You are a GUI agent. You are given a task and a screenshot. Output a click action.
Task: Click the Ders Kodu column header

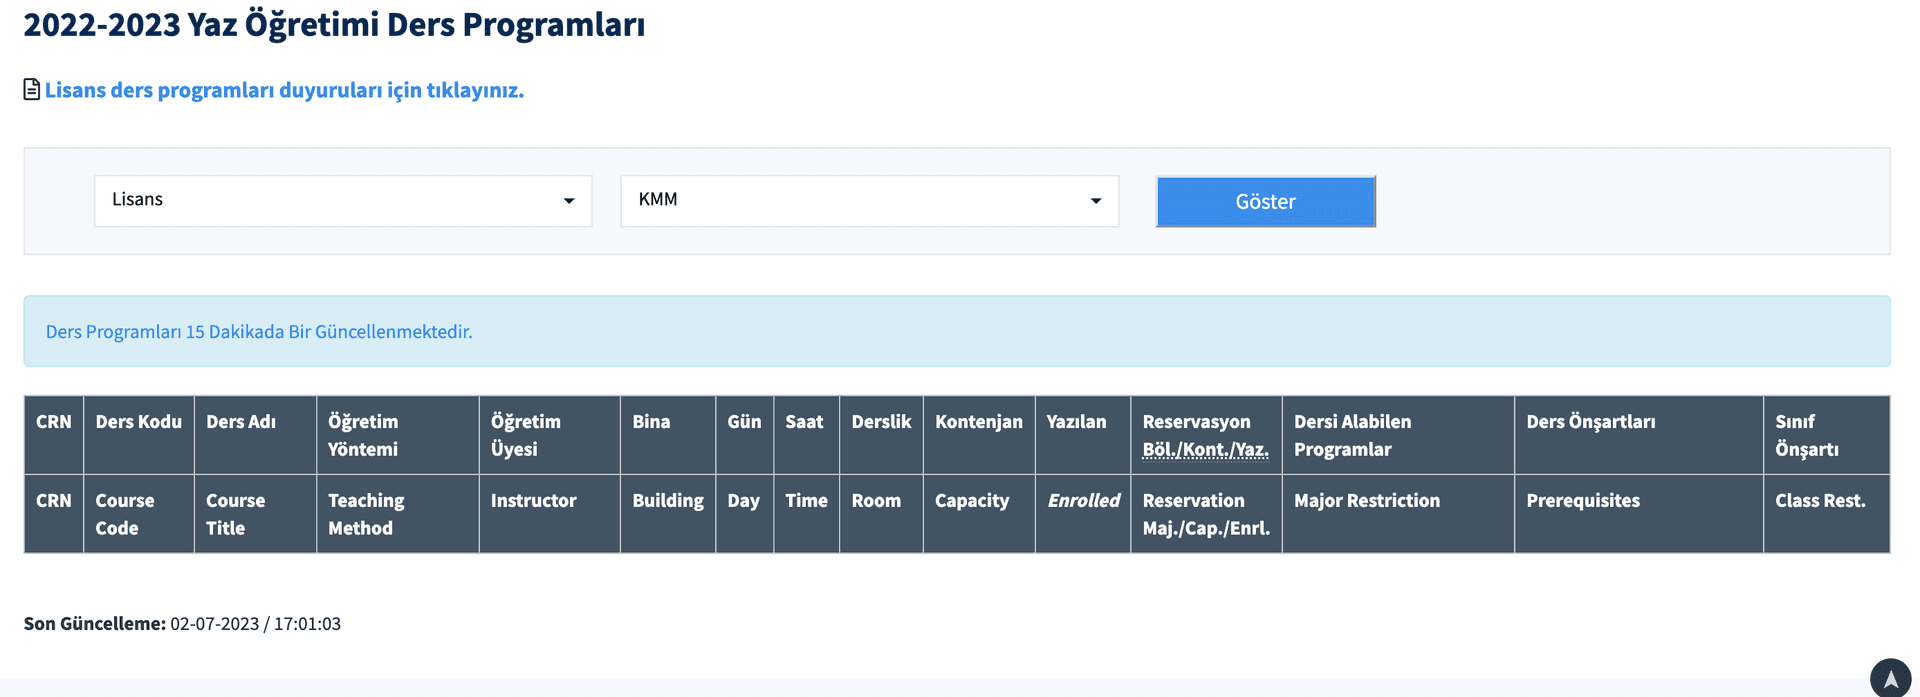pos(139,422)
